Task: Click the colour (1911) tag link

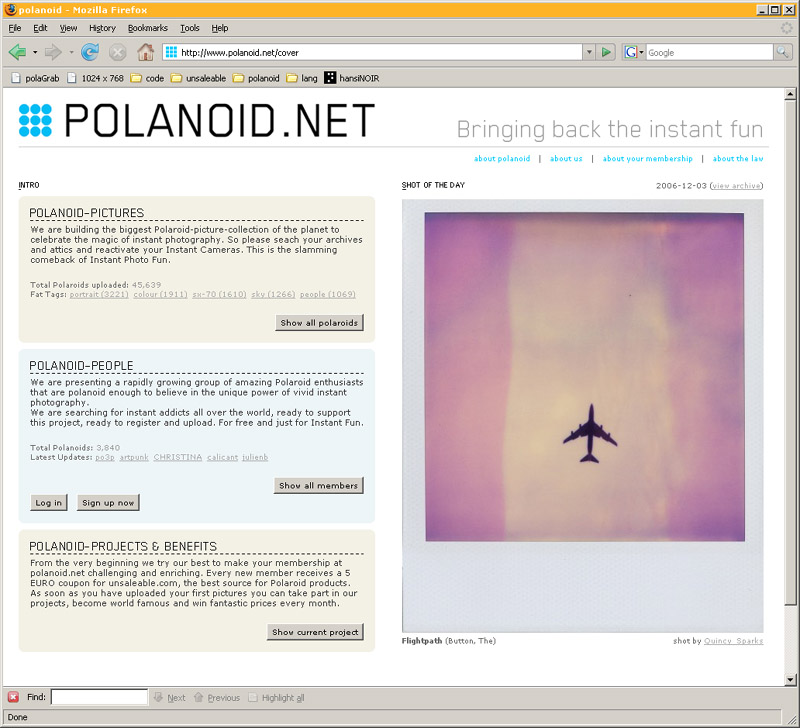Action: click(x=160, y=294)
